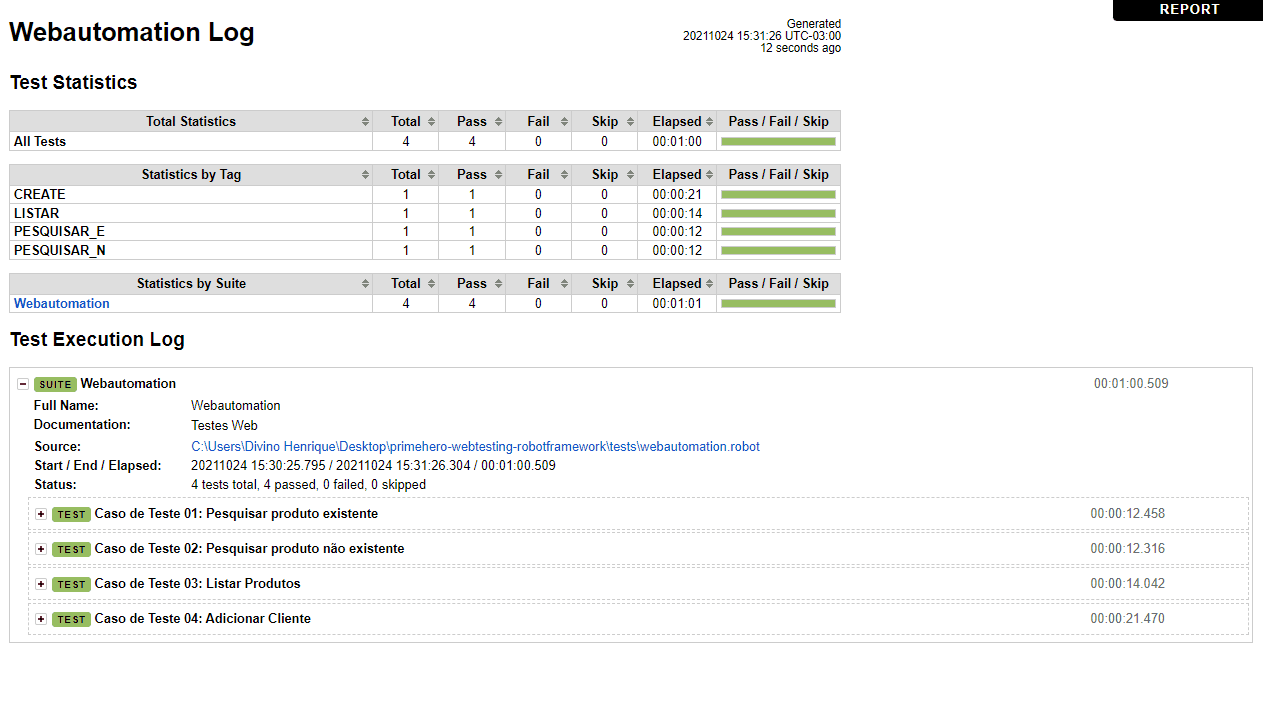Click TEST badge of Caso de Teste 01
This screenshot has height=715, width=1263.
pyautogui.click(x=71, y=514)
